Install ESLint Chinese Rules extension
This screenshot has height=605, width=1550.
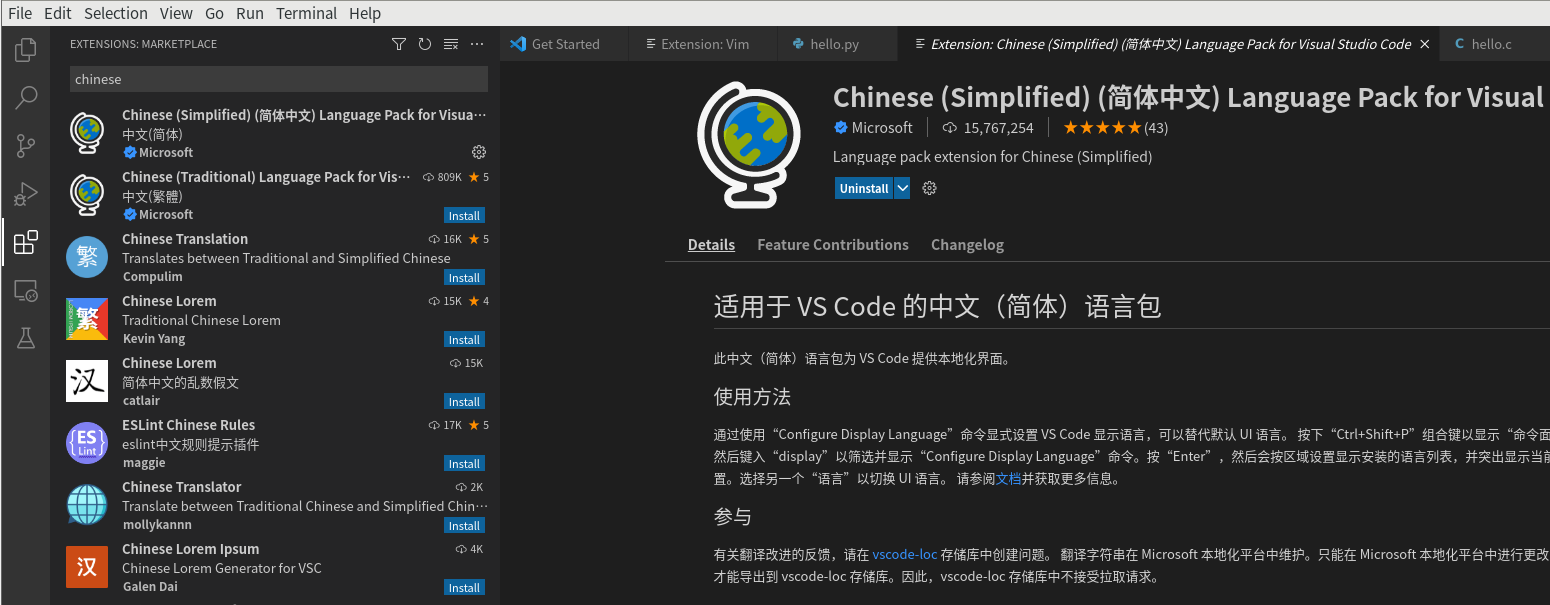(464, 464)
